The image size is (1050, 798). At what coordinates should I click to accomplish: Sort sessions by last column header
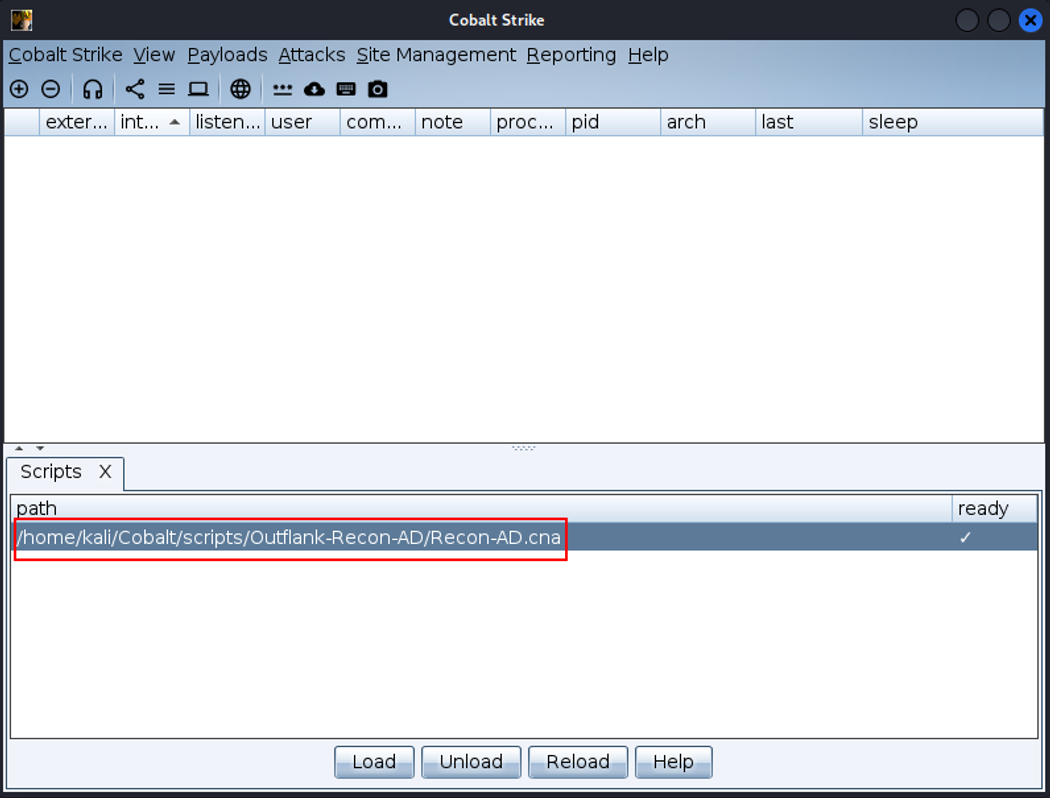pyautogui.click(x=809, y=123)
